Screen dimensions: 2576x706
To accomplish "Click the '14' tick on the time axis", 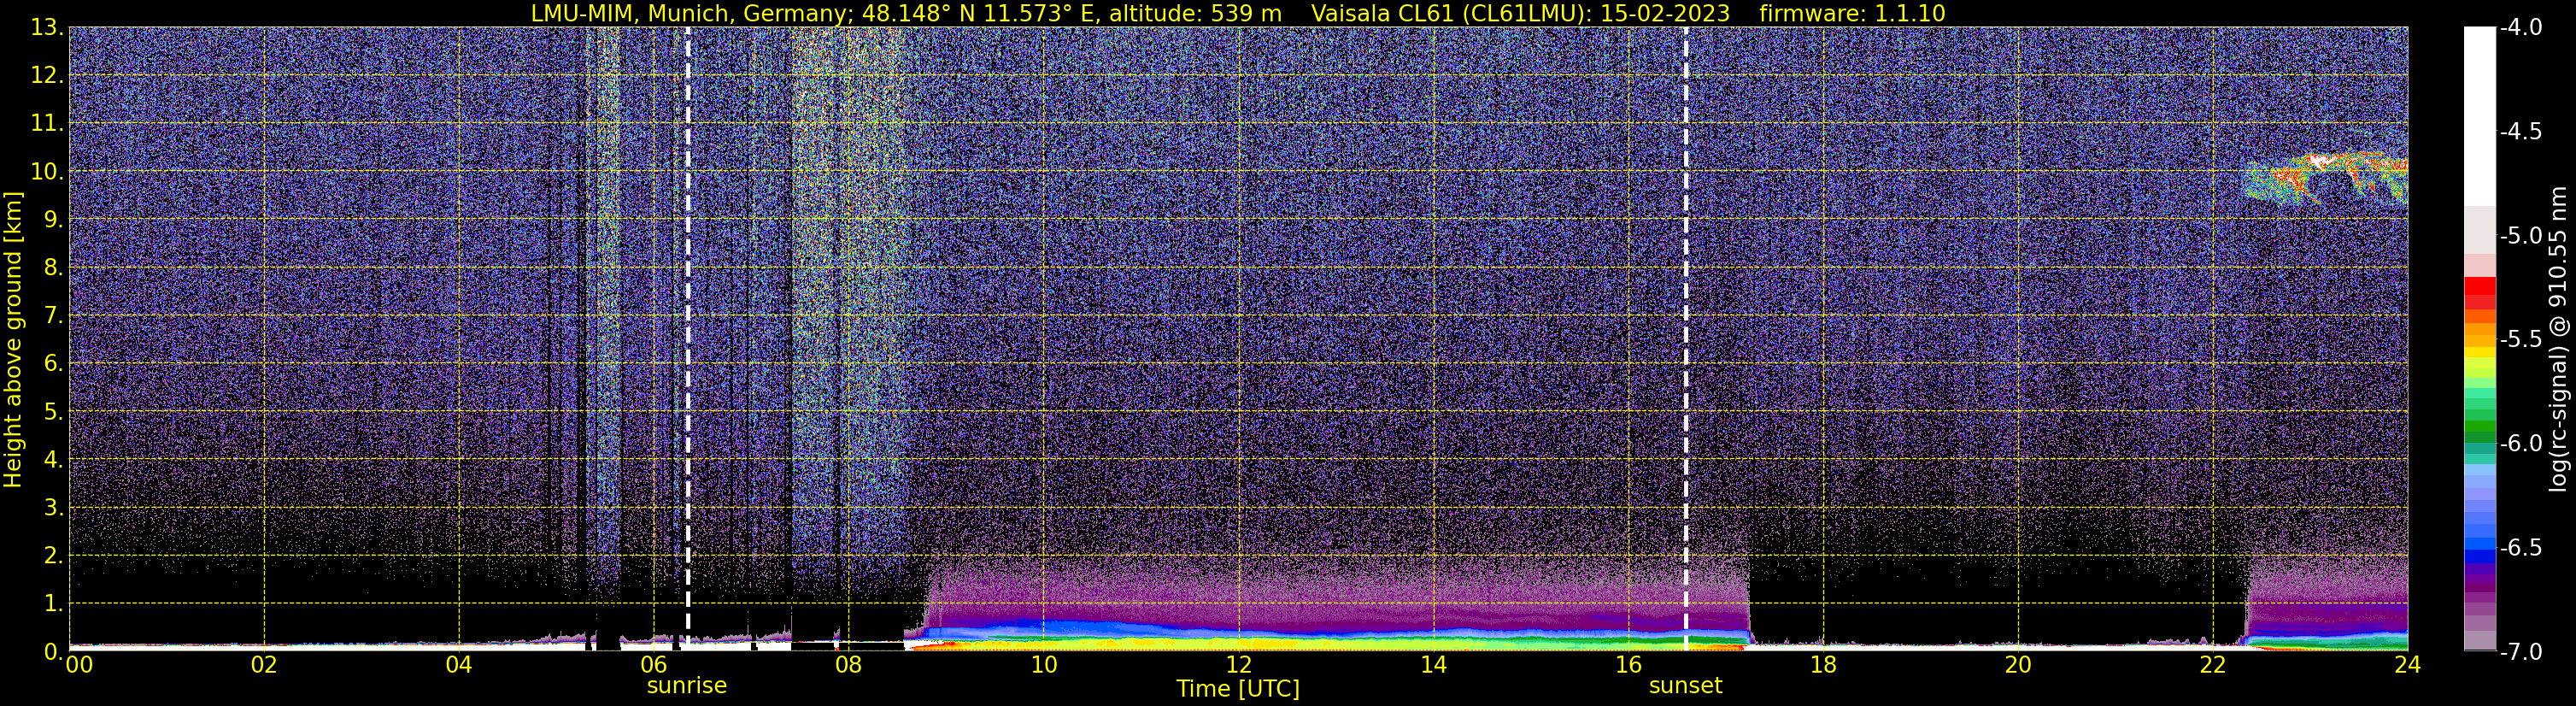I will click(1433, 665).
